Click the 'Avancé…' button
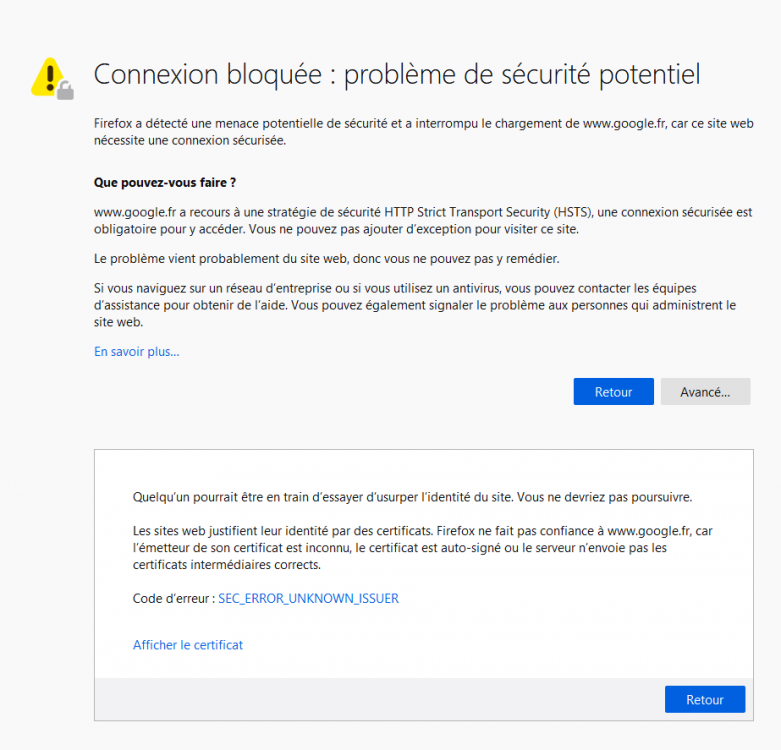Screen dimensions: 781x750 click(x=705, y=392)
